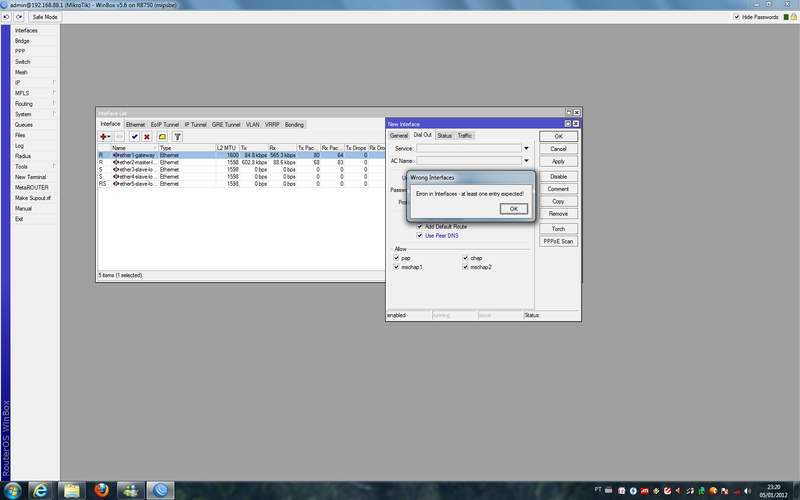Image resolution: width=800 pixels, height=500 pixels.
Task: Open the Traffic tab in New Interface
Action: click(465, 136)
